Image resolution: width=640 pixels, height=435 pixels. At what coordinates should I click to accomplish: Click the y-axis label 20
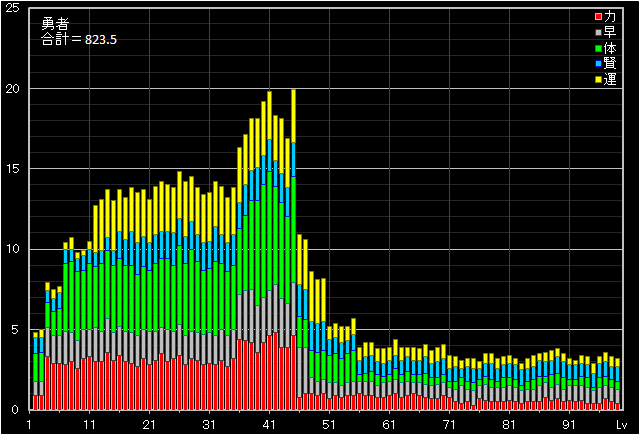click(12, 89)
